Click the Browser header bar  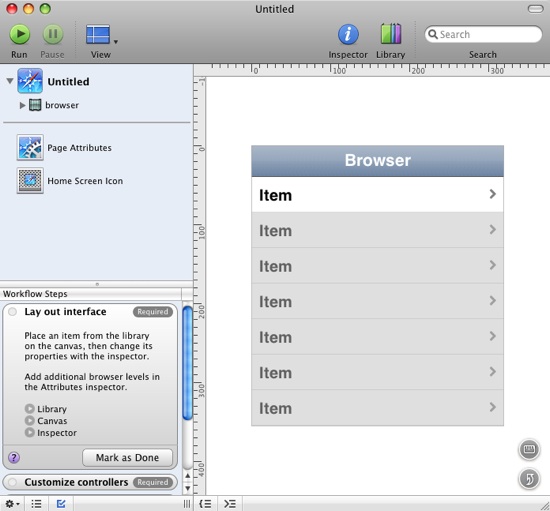(377, 161)
